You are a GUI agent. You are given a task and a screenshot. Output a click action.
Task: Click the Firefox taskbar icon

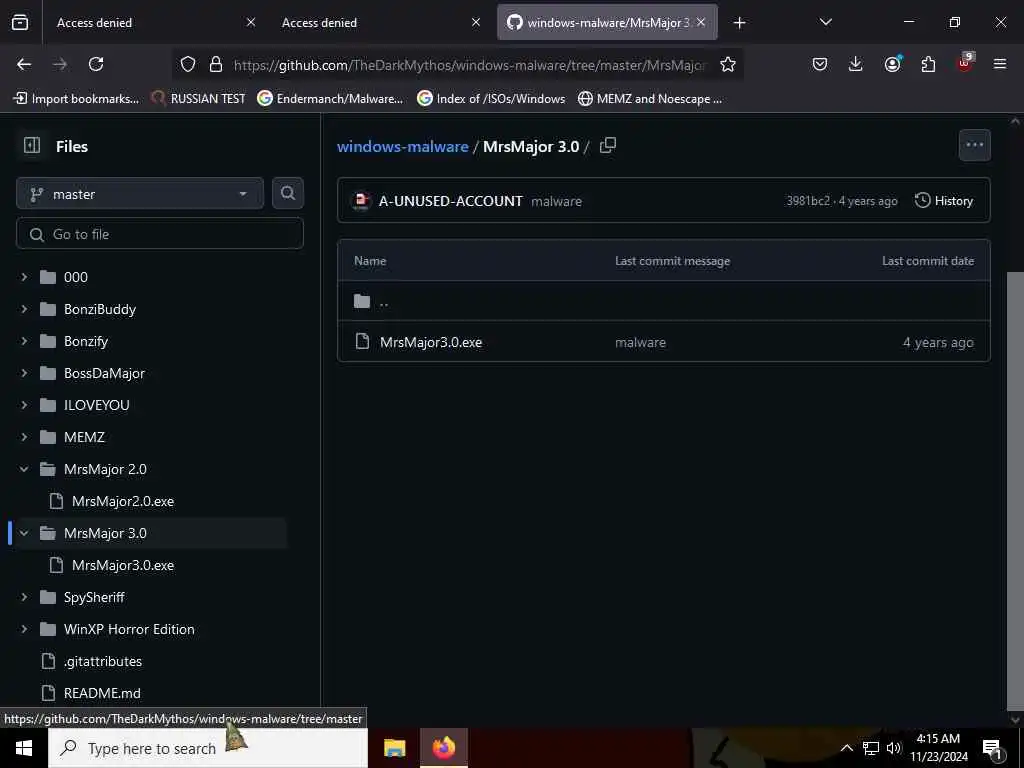[x=443, y=748]
